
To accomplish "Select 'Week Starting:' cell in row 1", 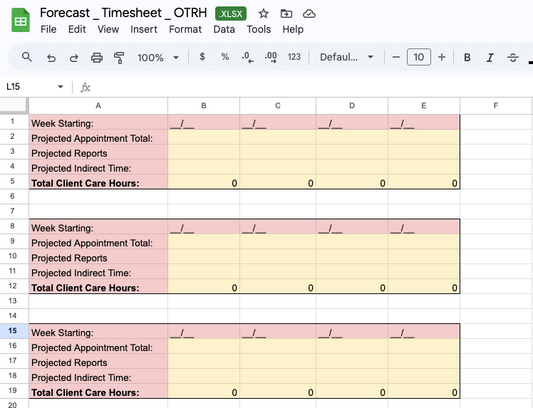I will pyautogui.click(x=98, y=123).
